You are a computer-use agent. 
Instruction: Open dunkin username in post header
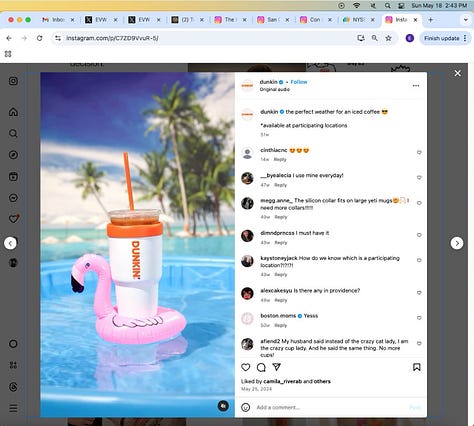click(269, 82)
